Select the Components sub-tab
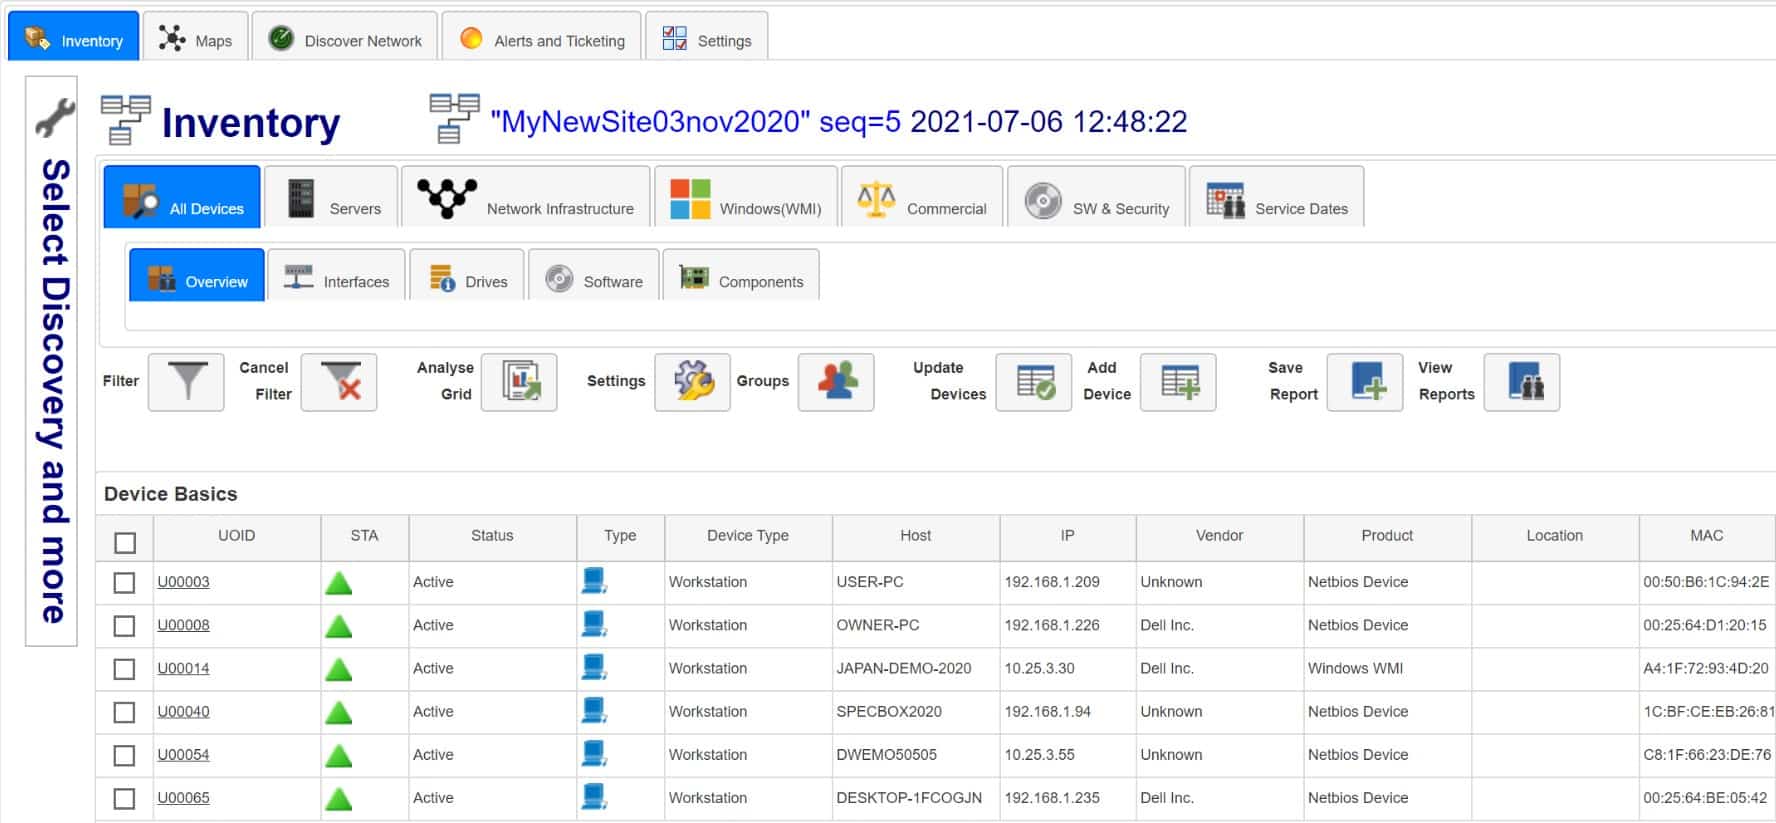This screenshot has width=1776, height=823. [741, 276]
